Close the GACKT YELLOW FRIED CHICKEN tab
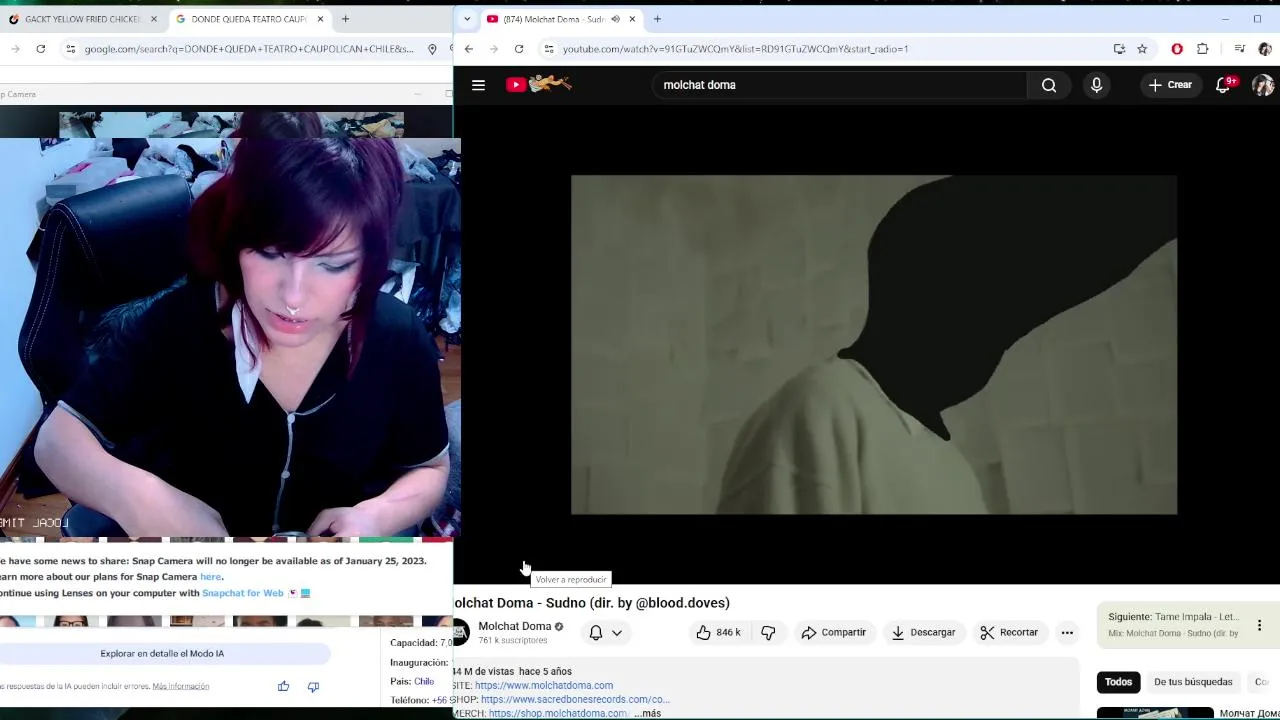Screen dimensions: 1280x720 [x=153, y=19]
